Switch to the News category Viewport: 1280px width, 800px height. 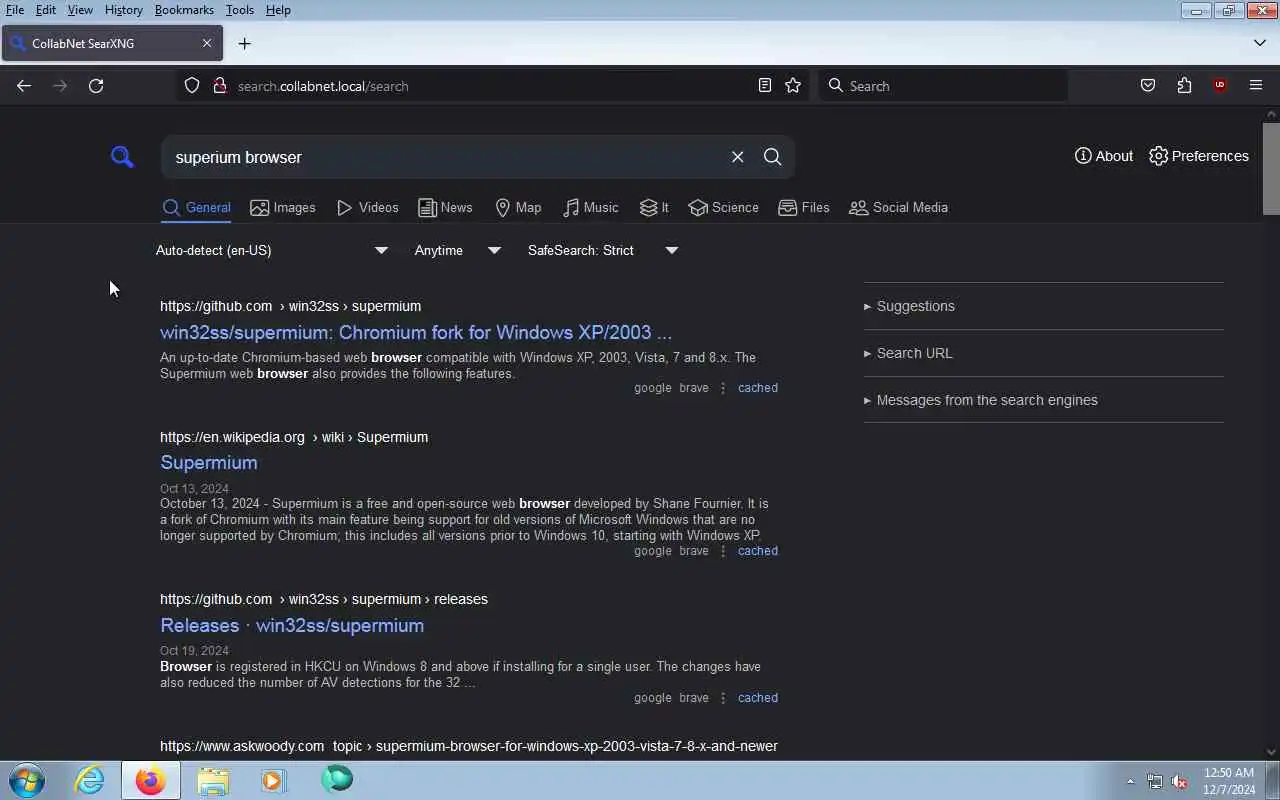pos(445,207)
